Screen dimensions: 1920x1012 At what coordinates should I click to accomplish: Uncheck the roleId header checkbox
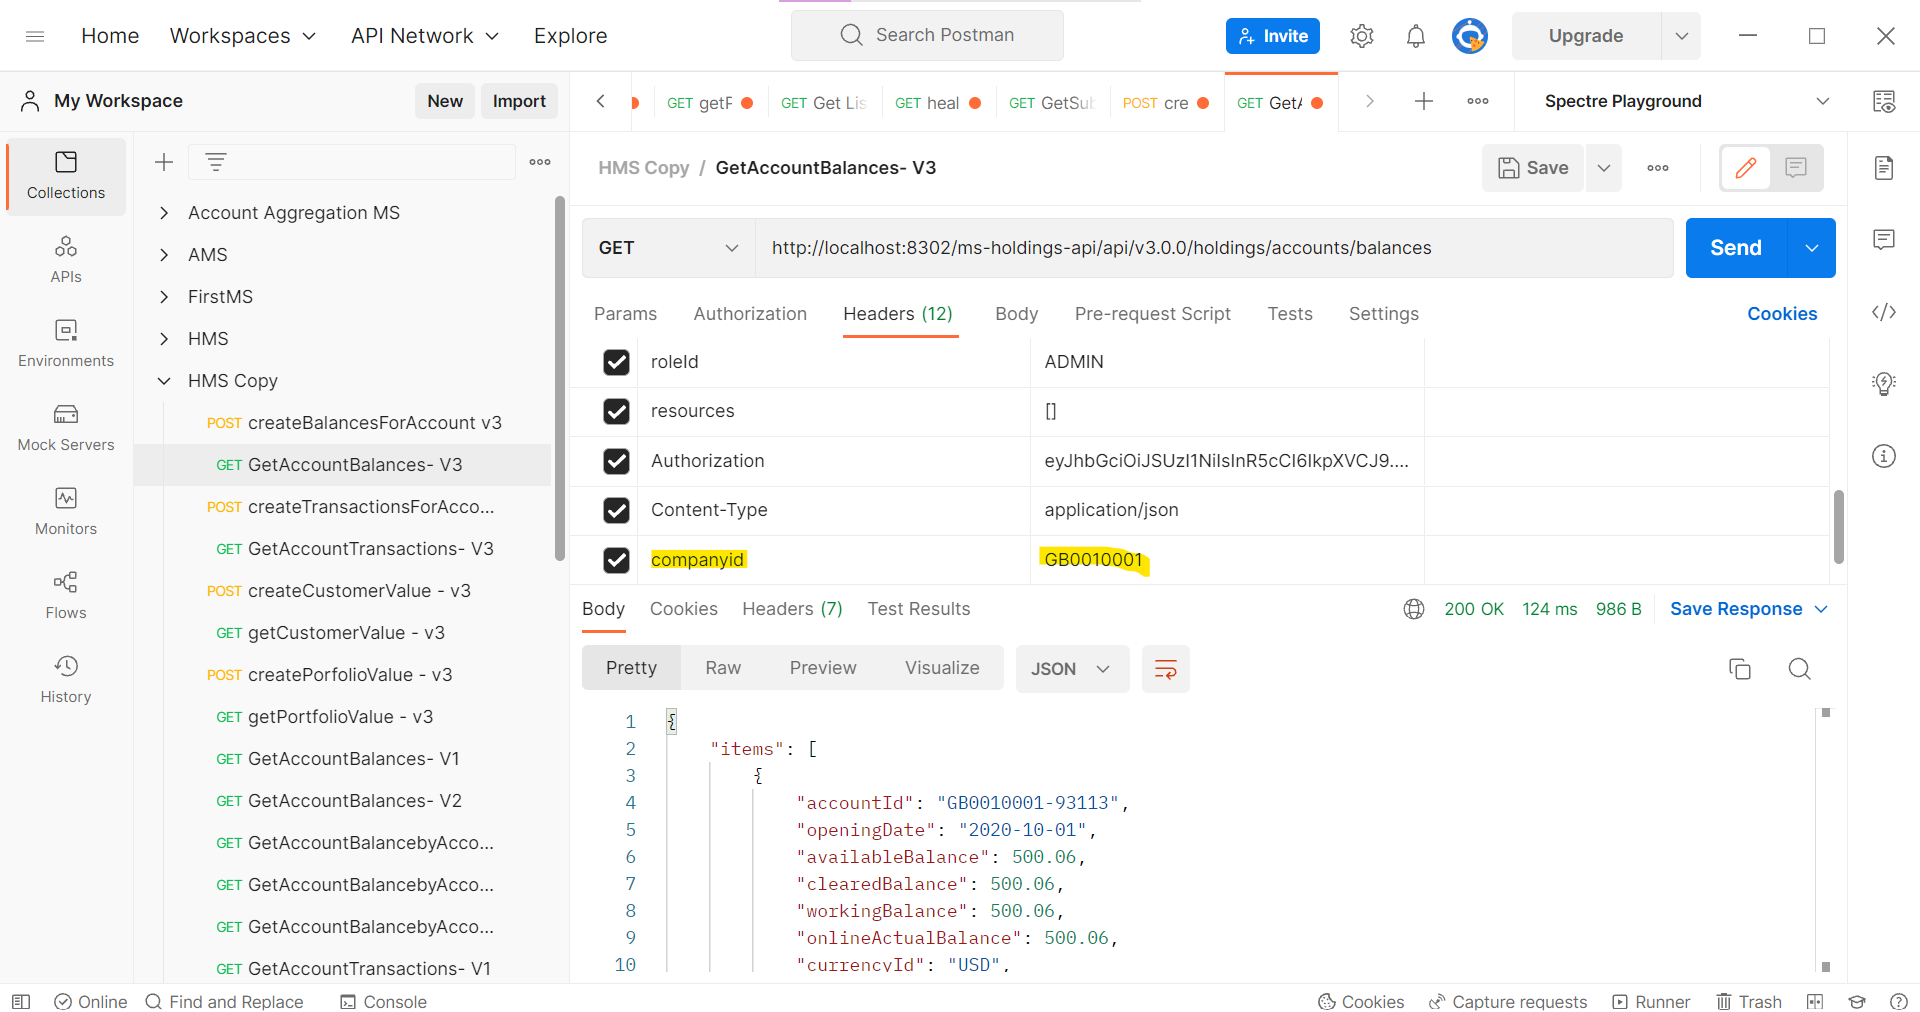[x=616, y=362]
